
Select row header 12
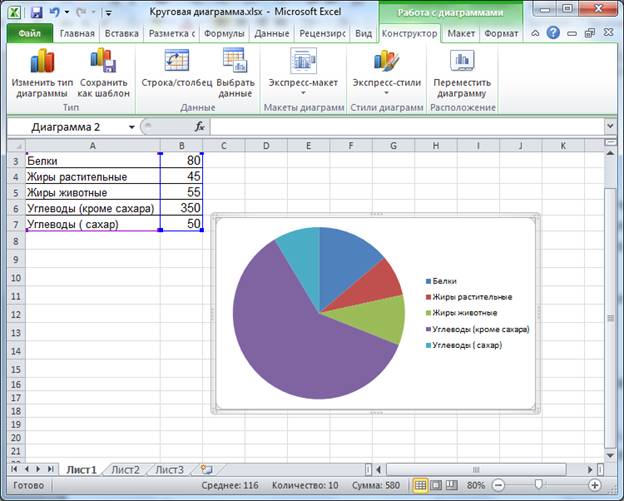pyautogui.click(x=16, y=314)
